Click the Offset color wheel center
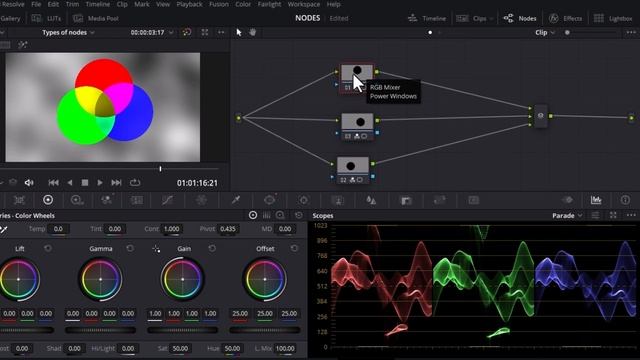640x360 pixels. [x=265, y=279]
